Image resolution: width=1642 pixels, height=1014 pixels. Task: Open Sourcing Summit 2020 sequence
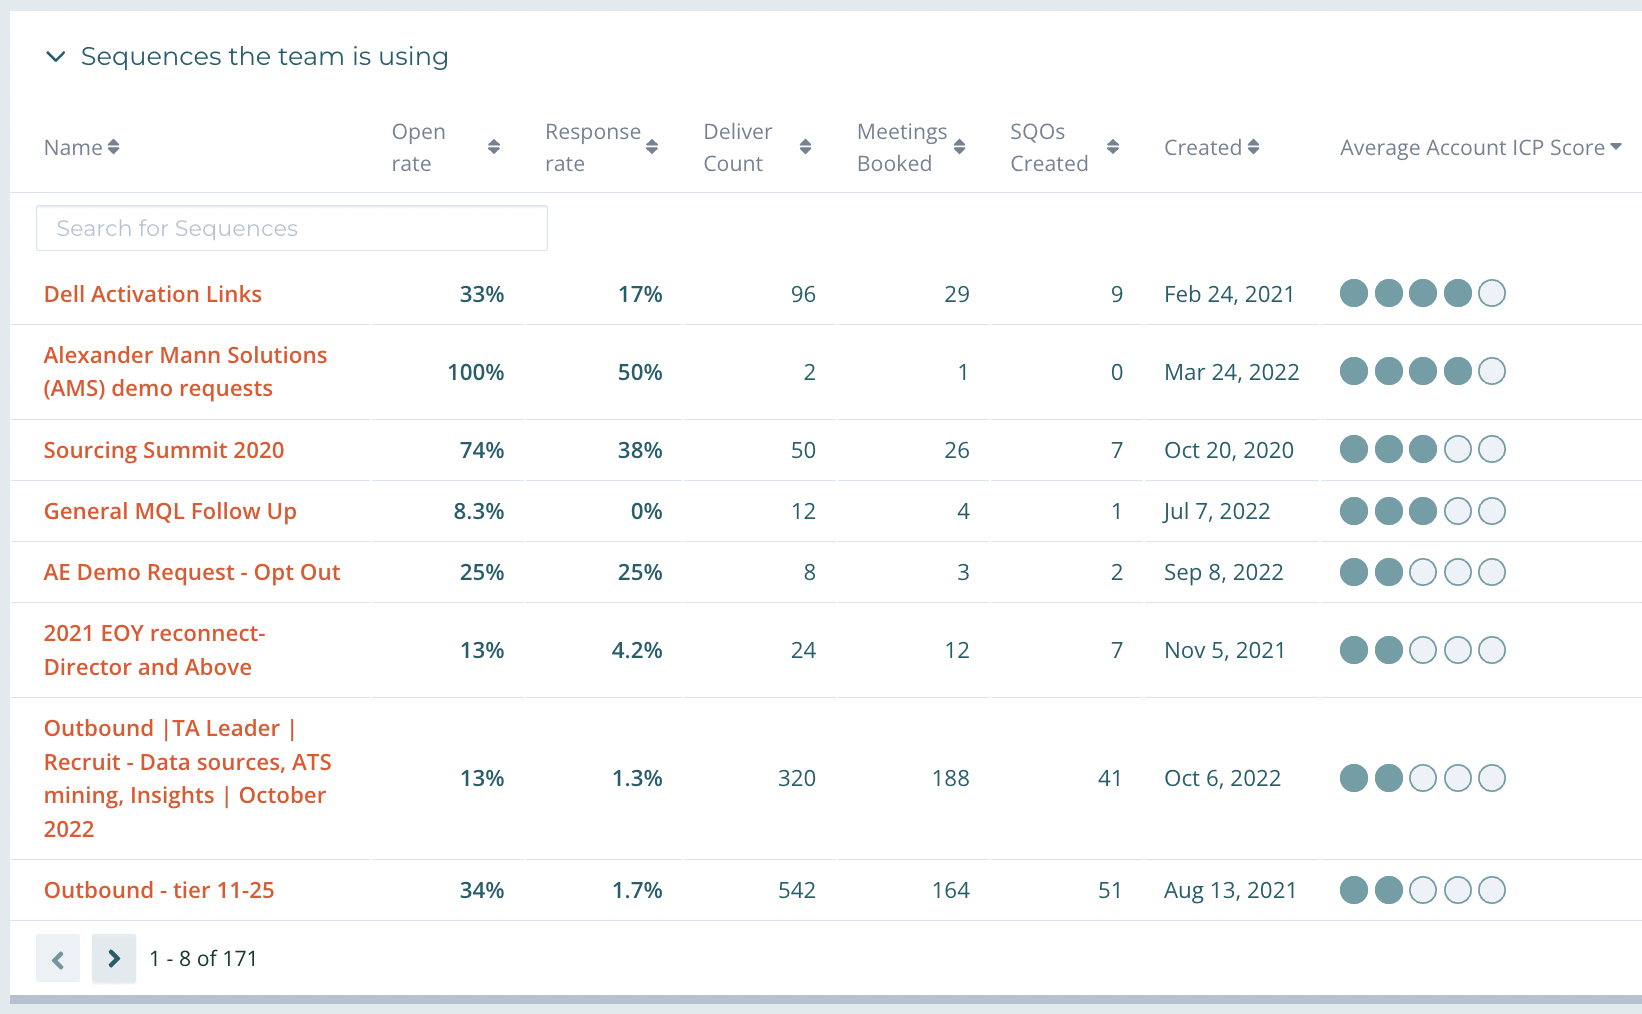tap(164, 450)
